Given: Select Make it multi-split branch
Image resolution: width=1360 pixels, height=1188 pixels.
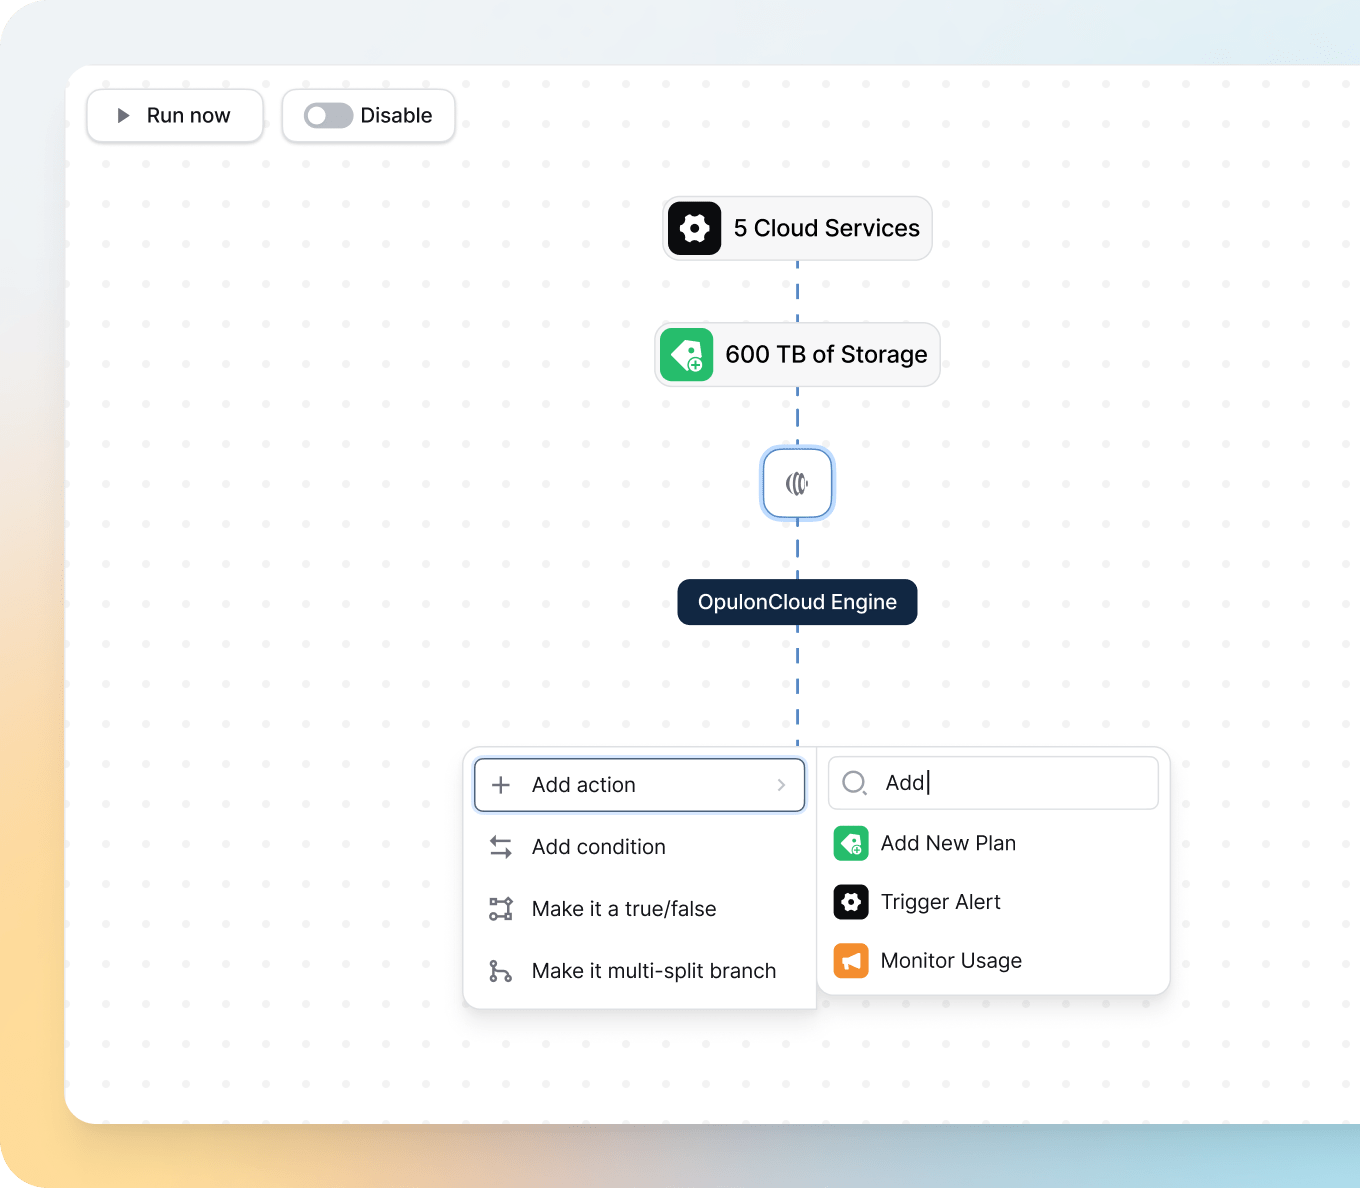Looking at the screenshot, I should point(653,971).
